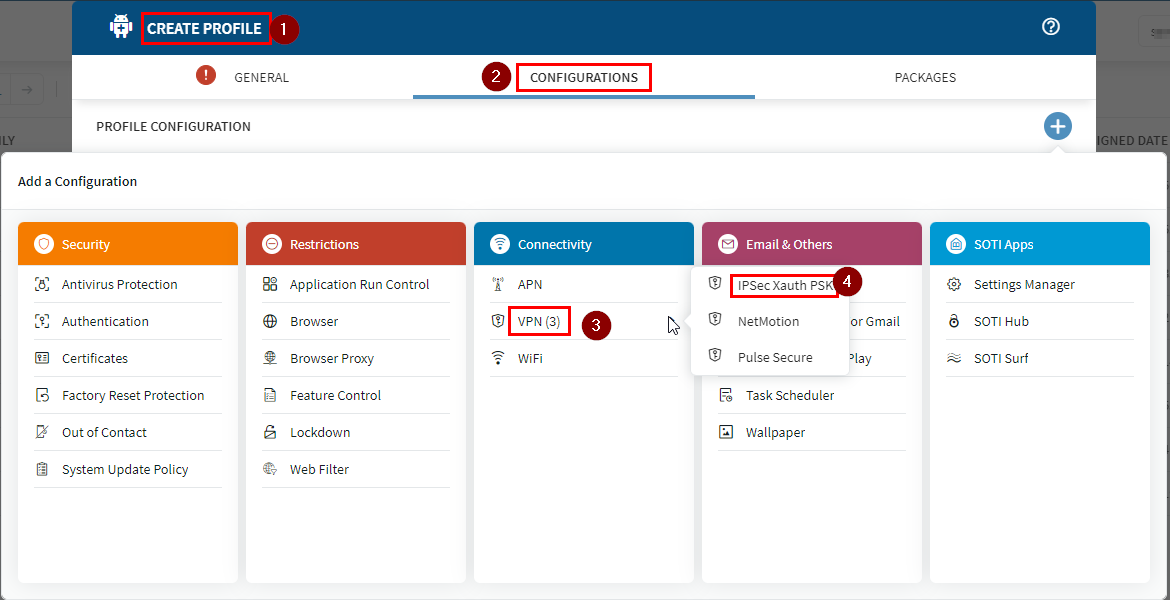The height and width of the screenshot is (600, 1170).
Task: Choose NetMotion from the VPN submenu
Action: (768, 322)
